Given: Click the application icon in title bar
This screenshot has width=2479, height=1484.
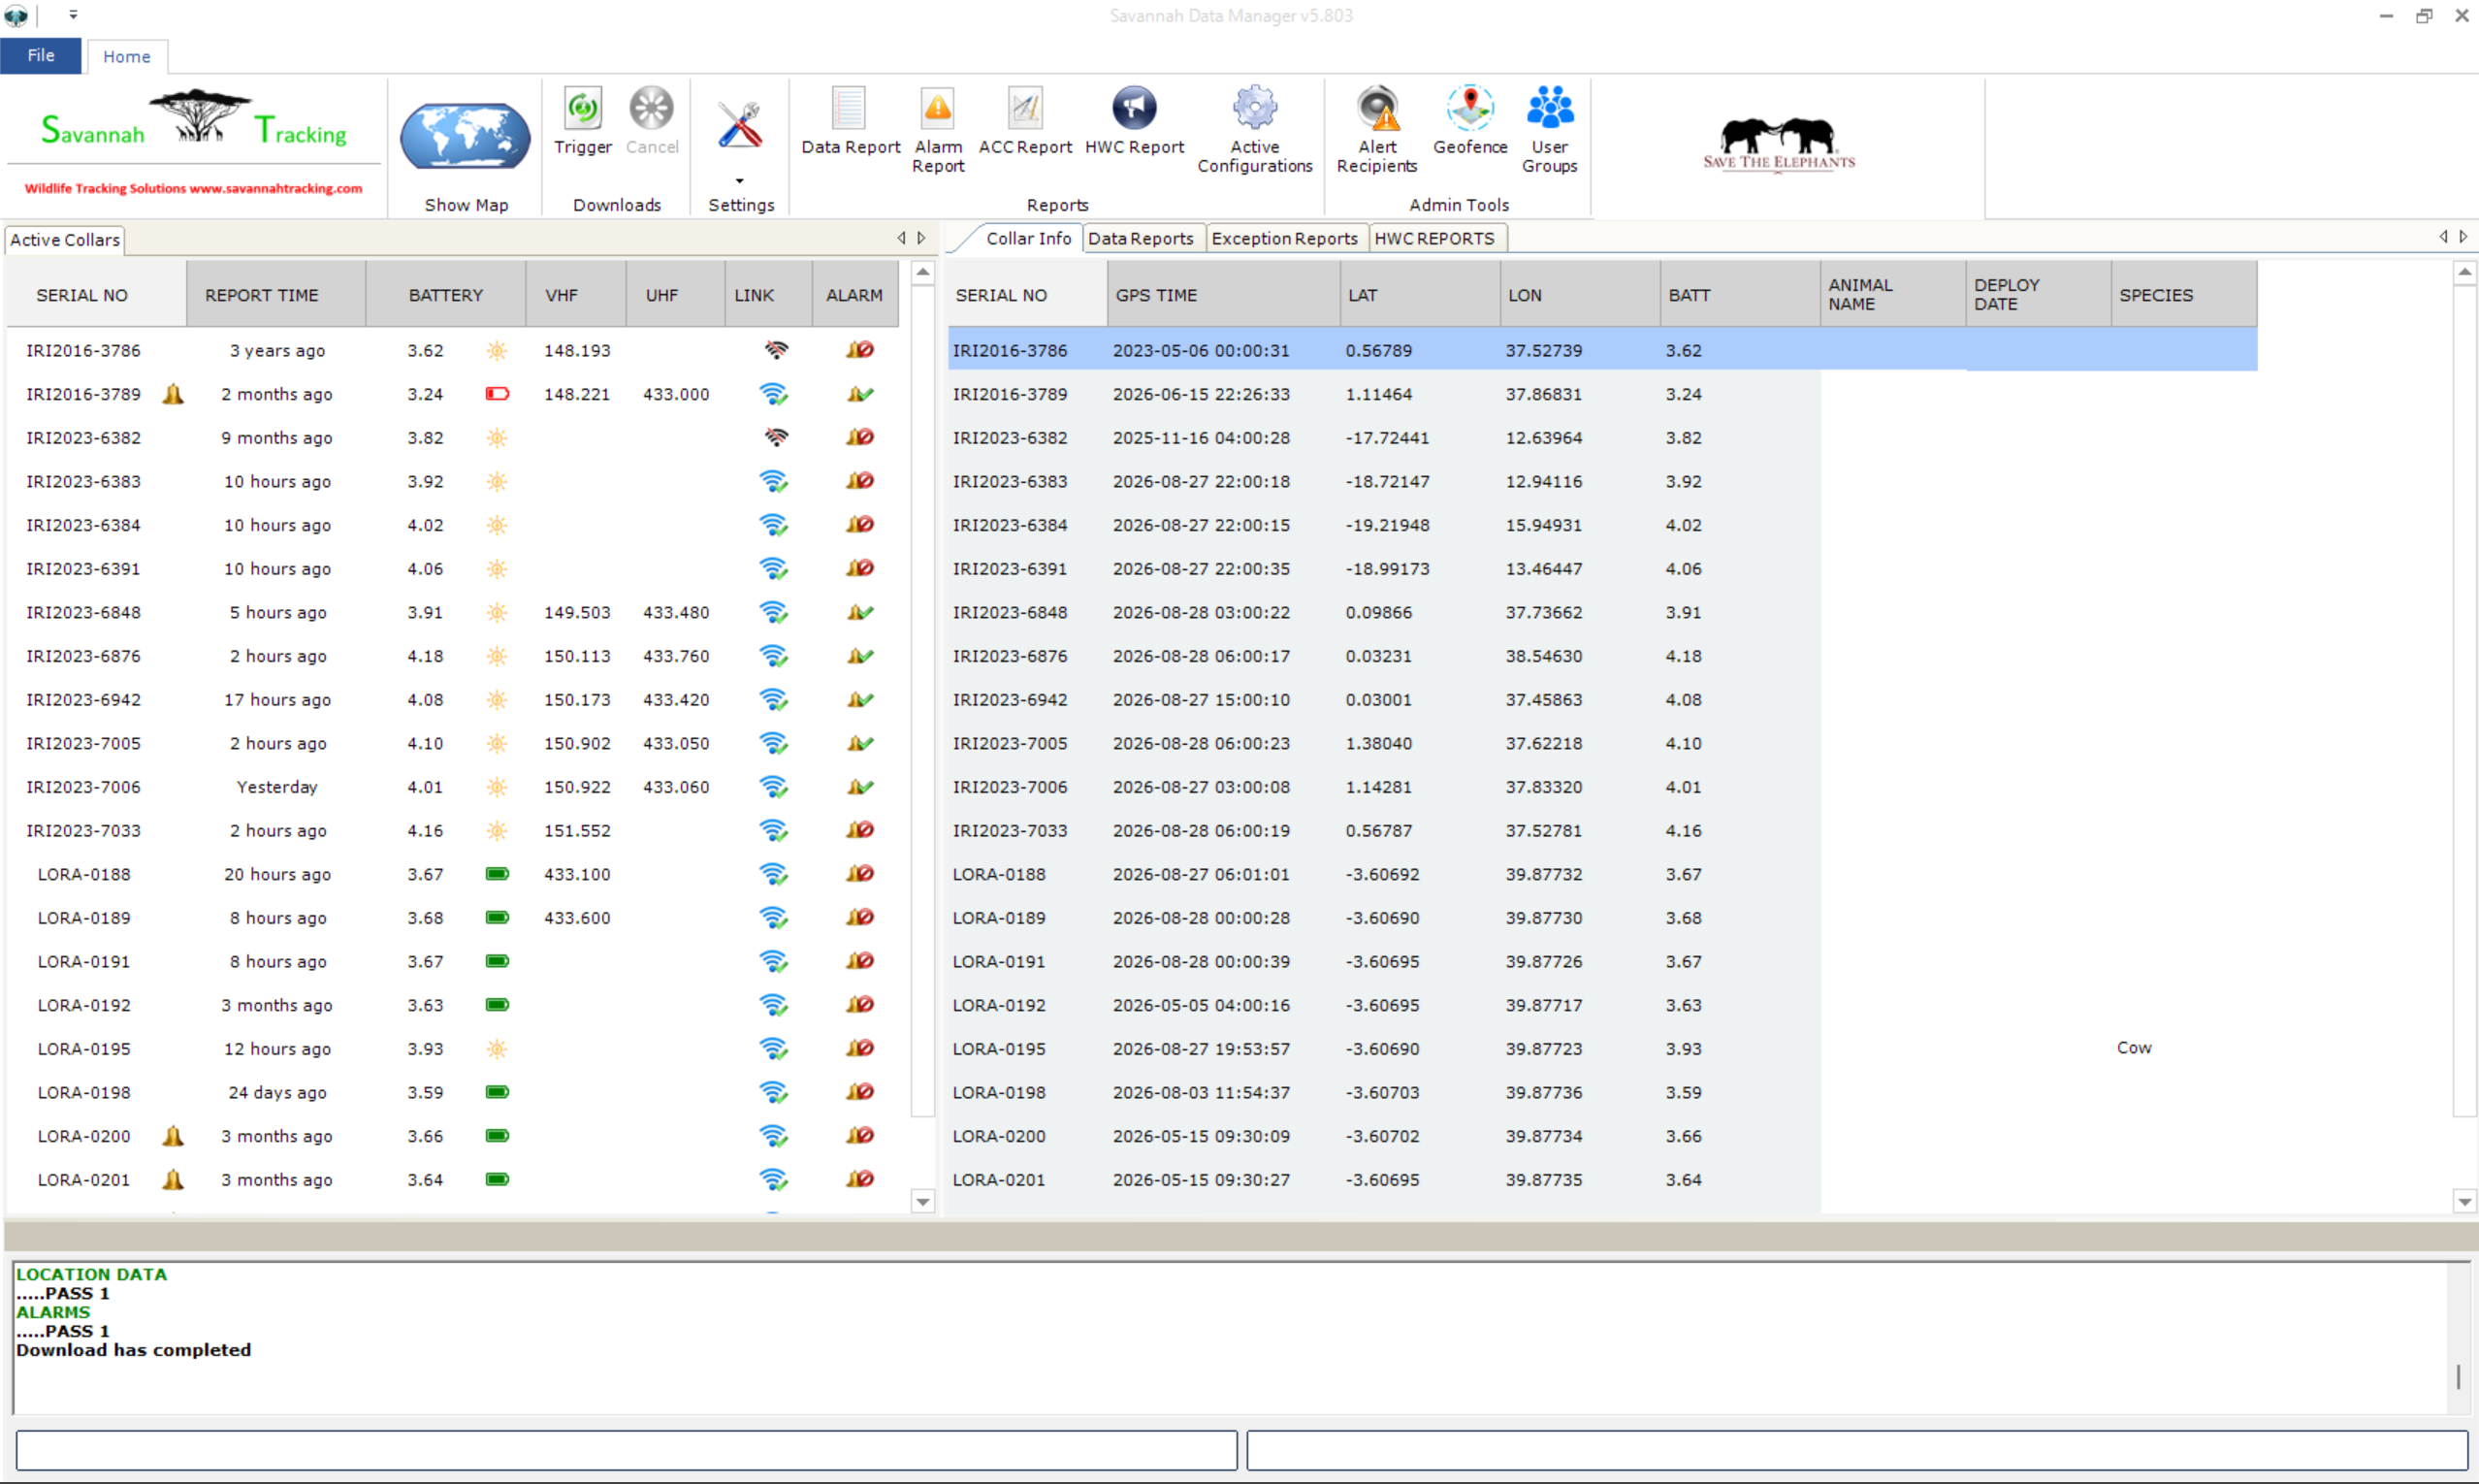Looking at the screenshot, I should coord(16,16).
